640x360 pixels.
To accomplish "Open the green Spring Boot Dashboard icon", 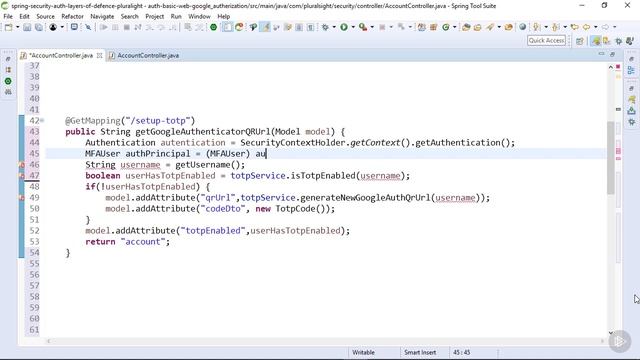I will pos(213,27).
